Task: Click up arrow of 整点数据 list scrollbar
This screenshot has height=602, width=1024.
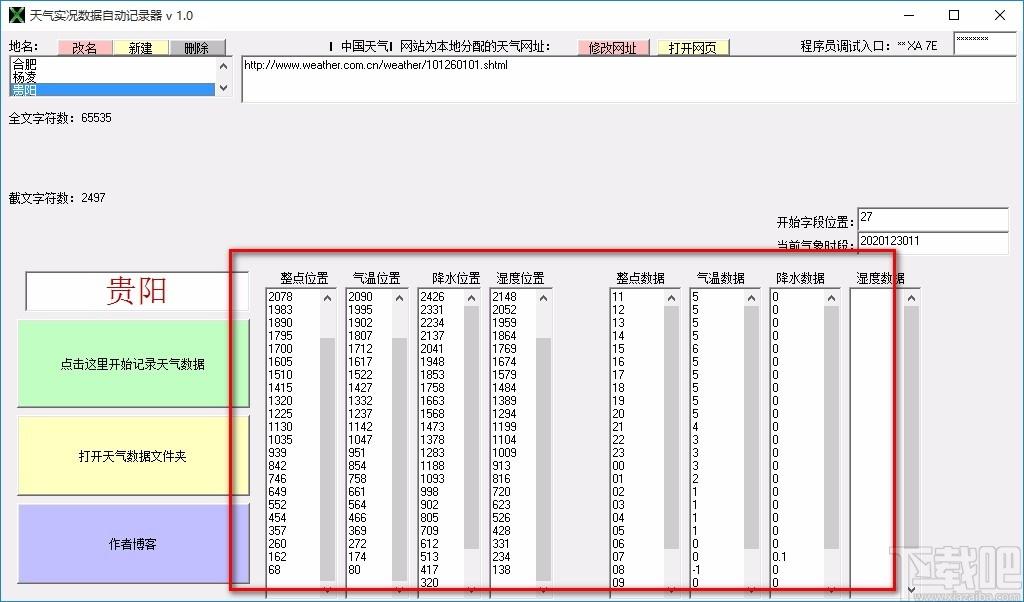Action: 671,298
